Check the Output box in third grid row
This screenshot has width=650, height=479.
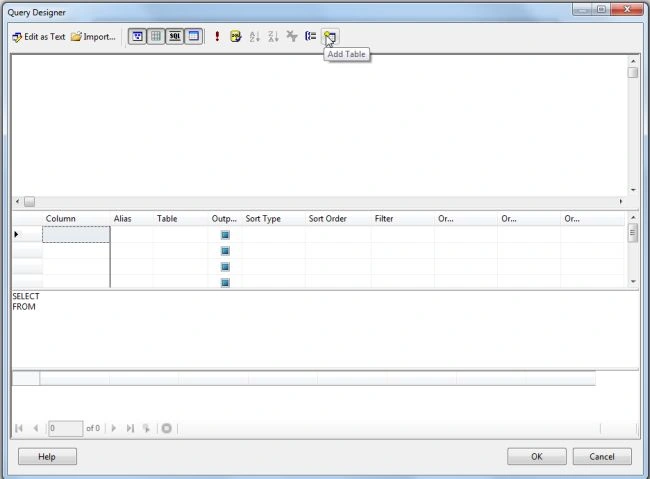pyautogui.click(x=225, y=267)
